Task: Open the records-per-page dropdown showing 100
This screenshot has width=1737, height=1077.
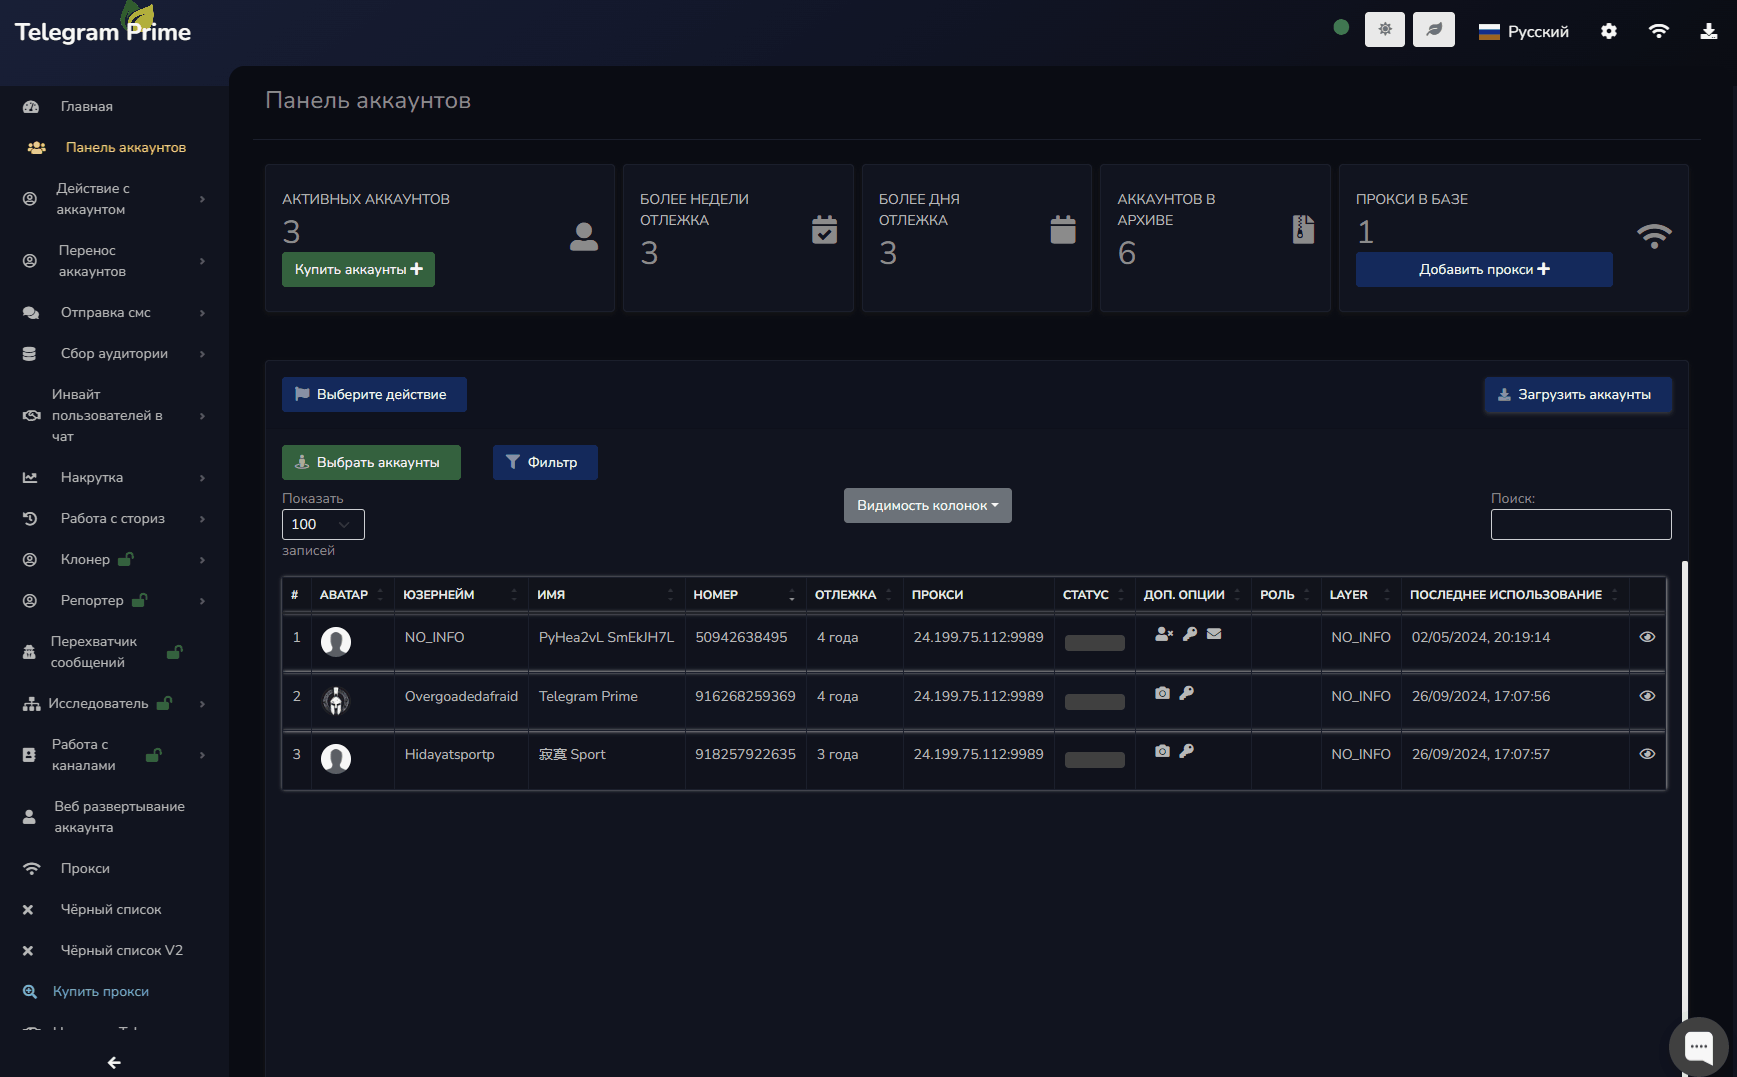Action: [x=323, y=524]
